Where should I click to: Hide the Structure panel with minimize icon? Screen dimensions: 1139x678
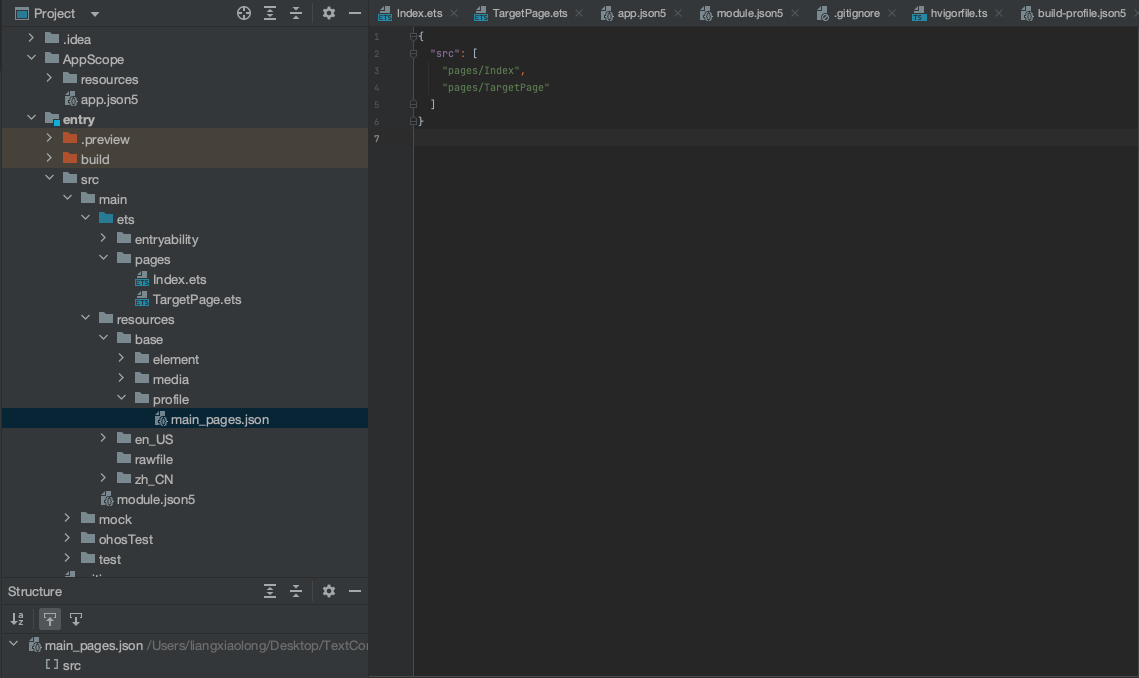coord(355,591)
